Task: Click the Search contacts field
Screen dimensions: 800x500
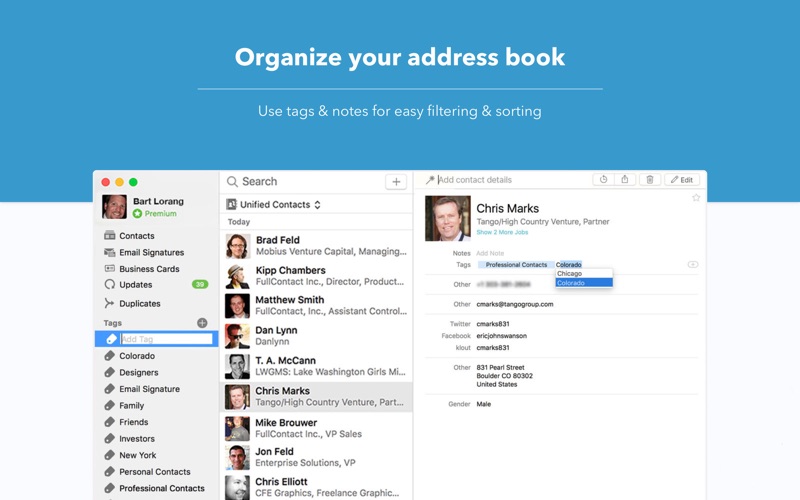Action: (x=304, y=182)
